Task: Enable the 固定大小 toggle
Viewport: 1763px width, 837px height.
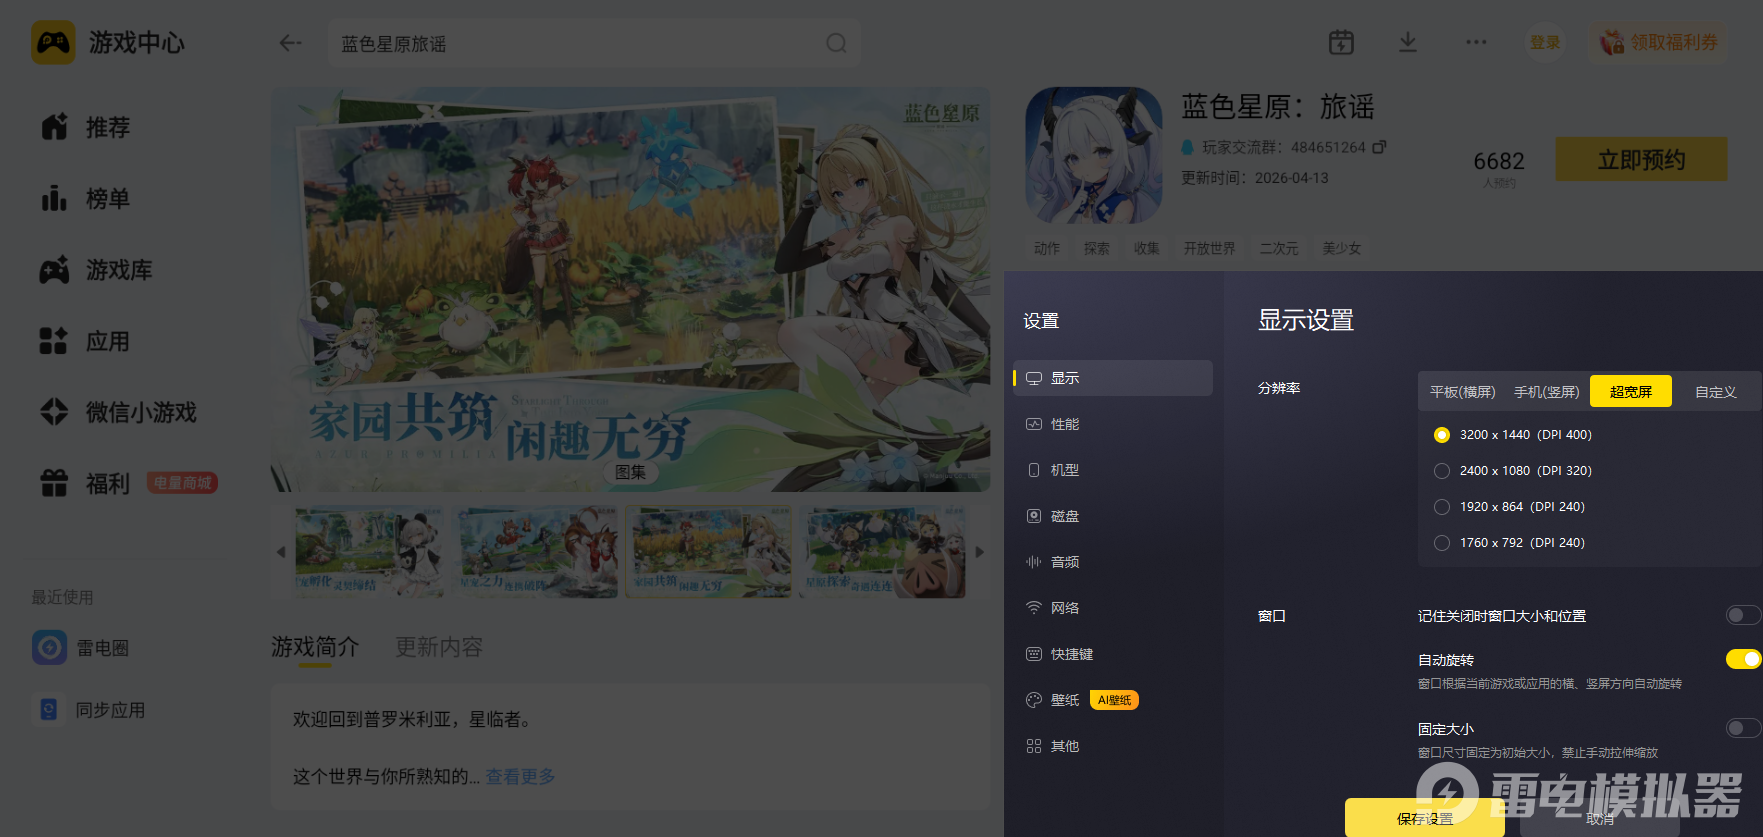Action: click(x=1743, y=728)
